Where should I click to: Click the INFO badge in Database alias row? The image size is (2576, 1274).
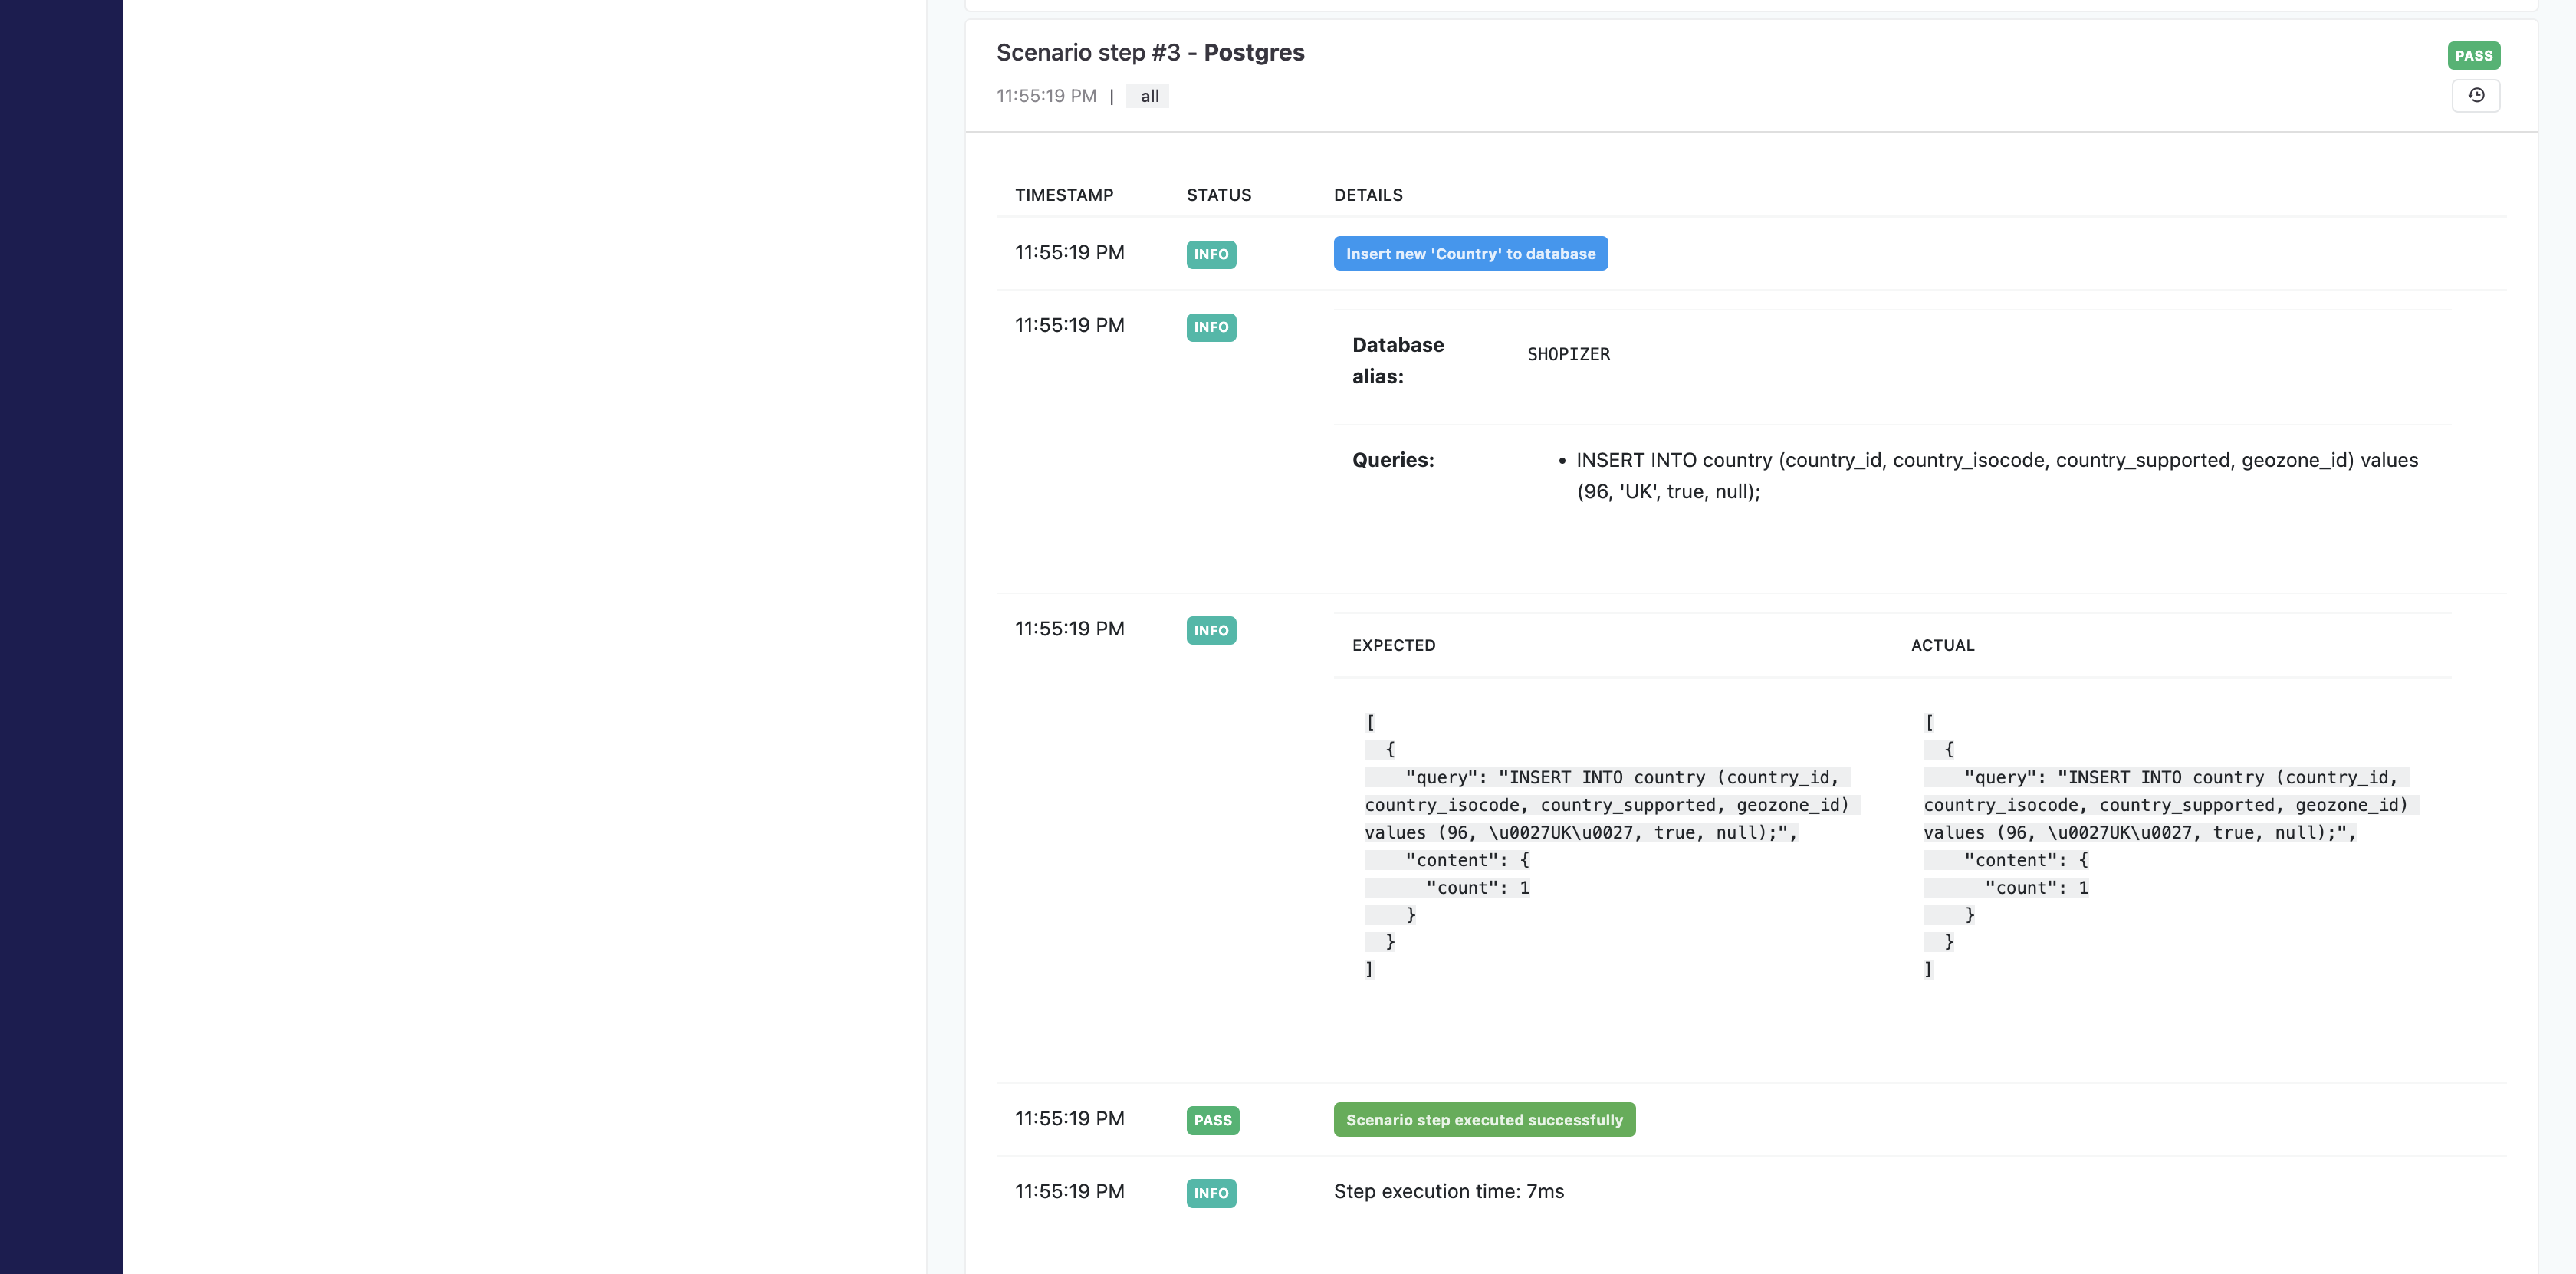tap(1211, 327)
